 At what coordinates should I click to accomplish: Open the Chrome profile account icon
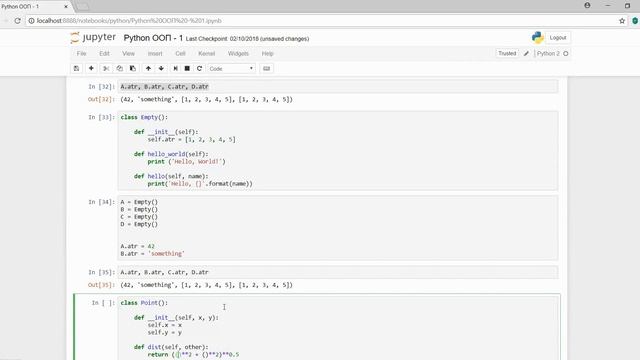click(x=587, y=5)
